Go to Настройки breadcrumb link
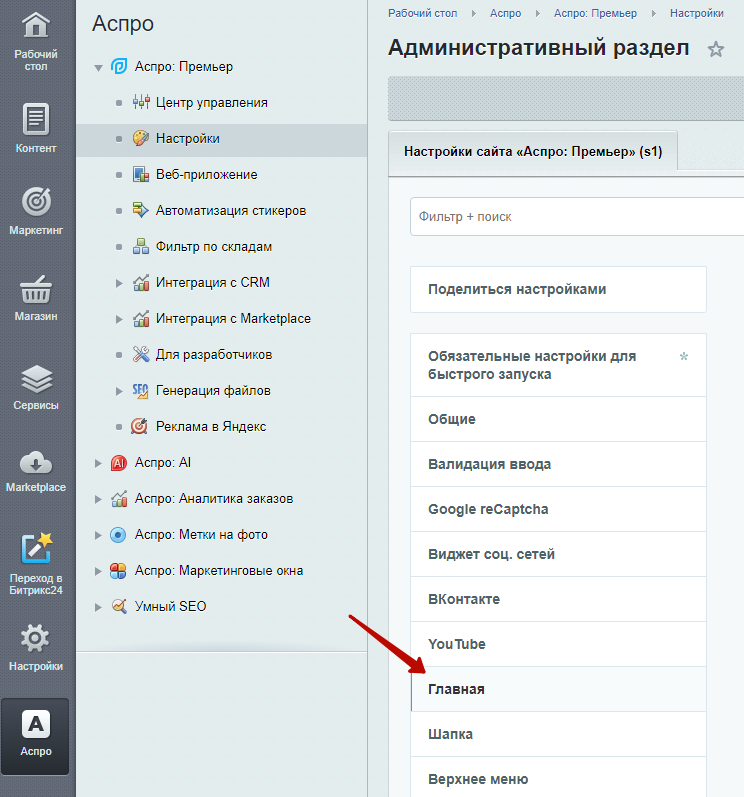This screenshot has width=744, height=797. [x=696, y=13]
